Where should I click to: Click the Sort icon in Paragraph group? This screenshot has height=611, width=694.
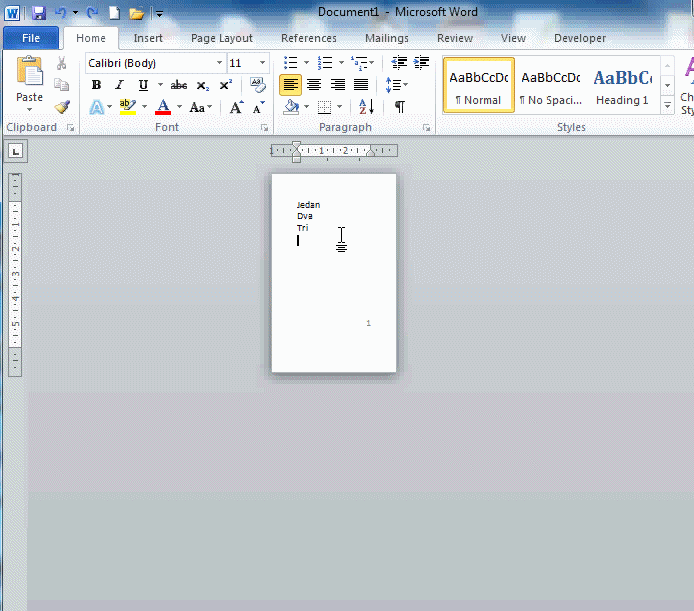pyautogui.click(x=366, y=107)
